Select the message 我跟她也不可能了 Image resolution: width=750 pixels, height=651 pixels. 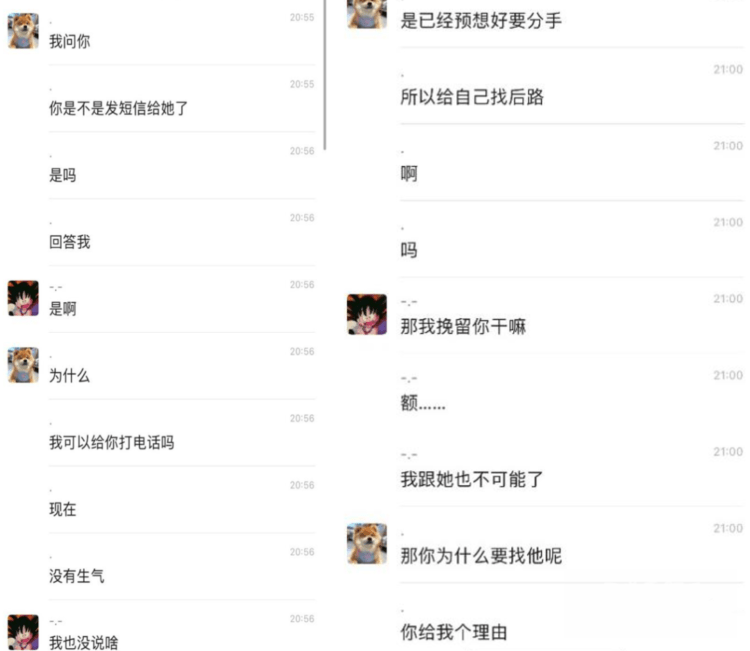coord(472,479)
